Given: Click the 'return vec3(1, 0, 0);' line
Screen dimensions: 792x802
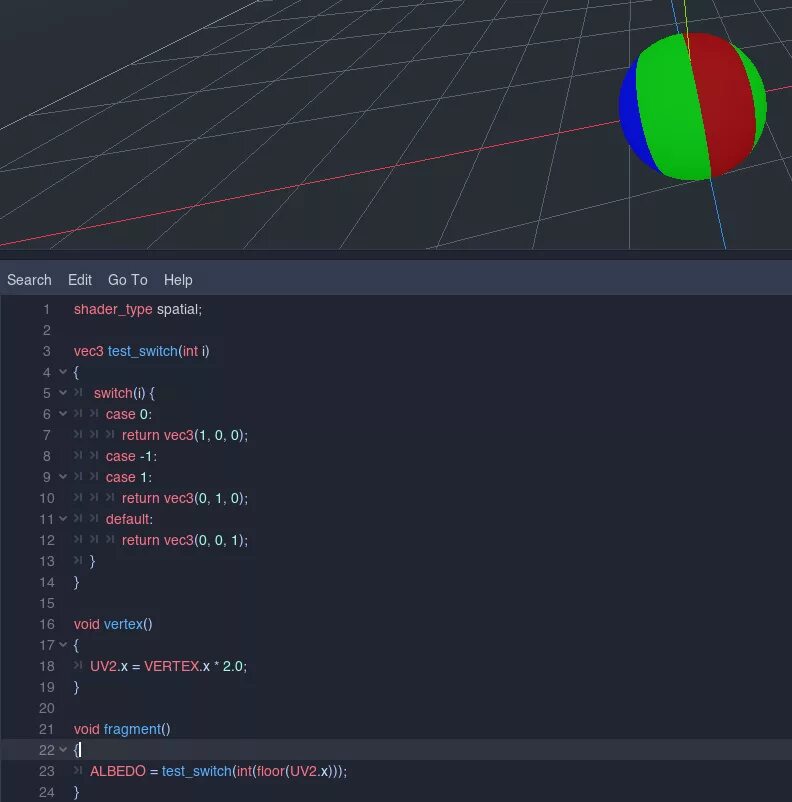Looking at the screenshot, I should (185, 435).
